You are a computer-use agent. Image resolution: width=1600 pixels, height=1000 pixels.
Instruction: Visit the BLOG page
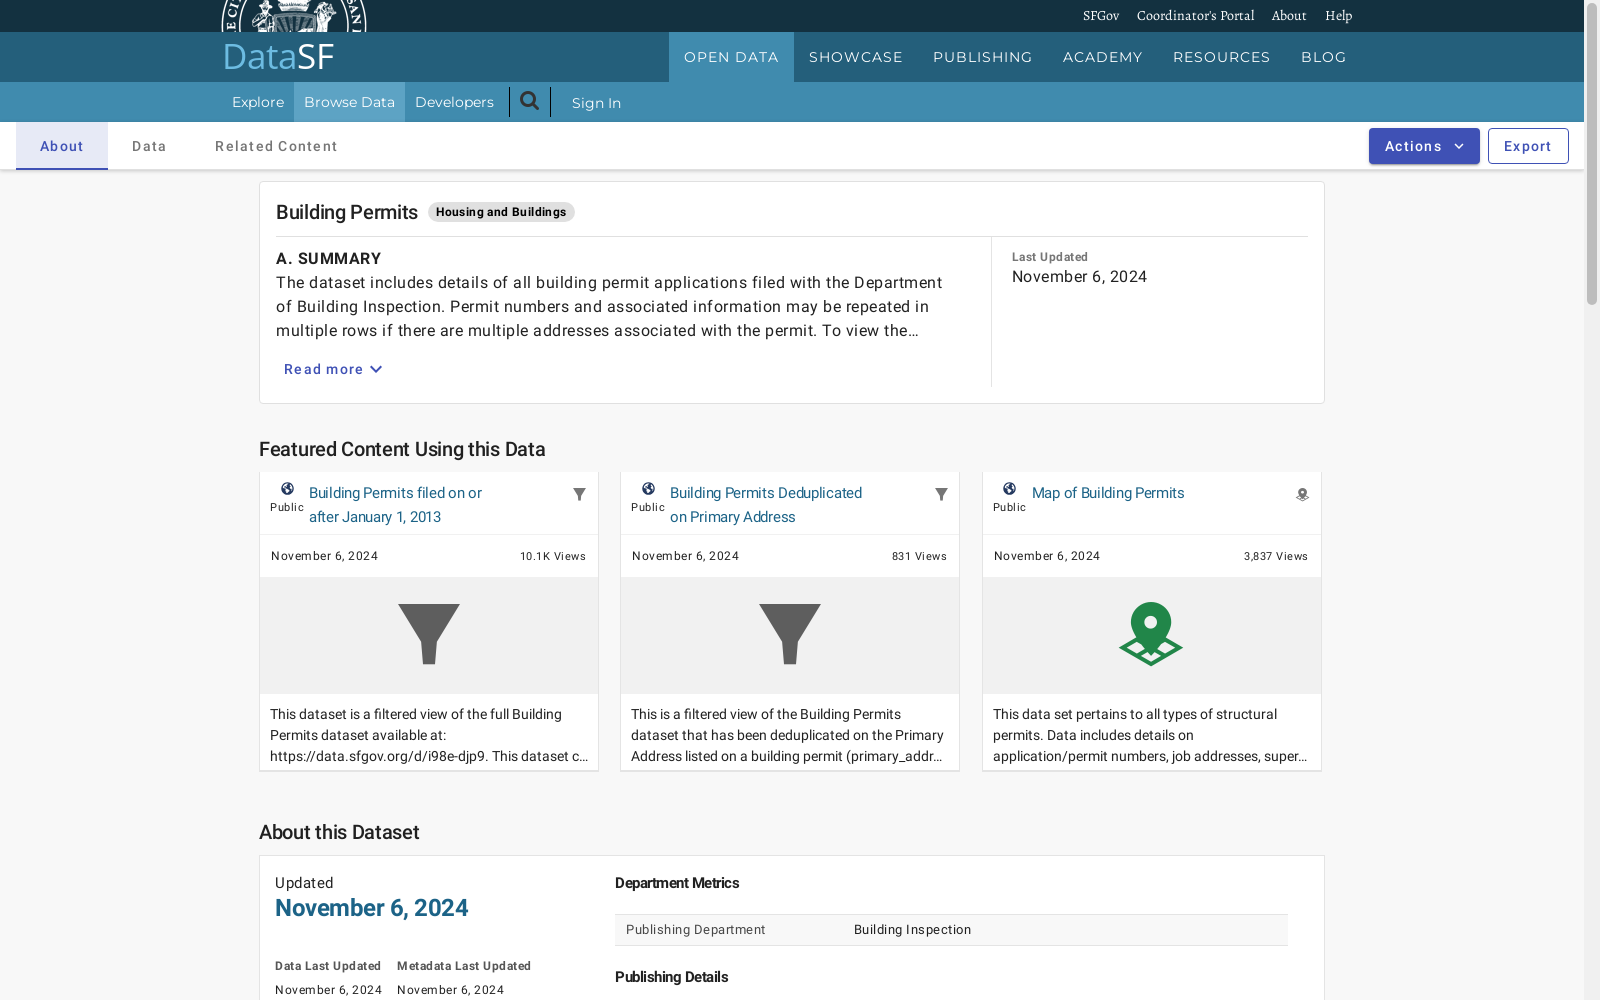click(1324, 57)
